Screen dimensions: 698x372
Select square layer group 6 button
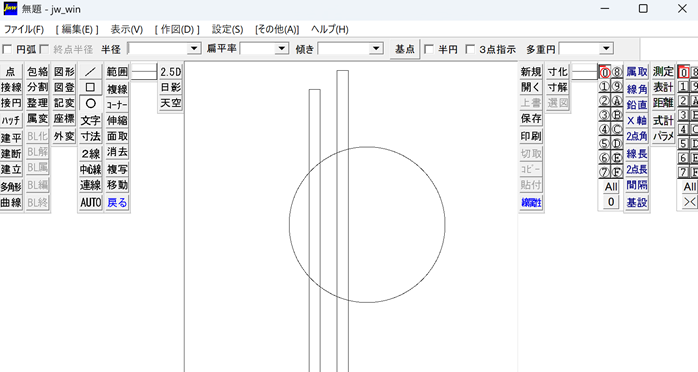point(683,158)
